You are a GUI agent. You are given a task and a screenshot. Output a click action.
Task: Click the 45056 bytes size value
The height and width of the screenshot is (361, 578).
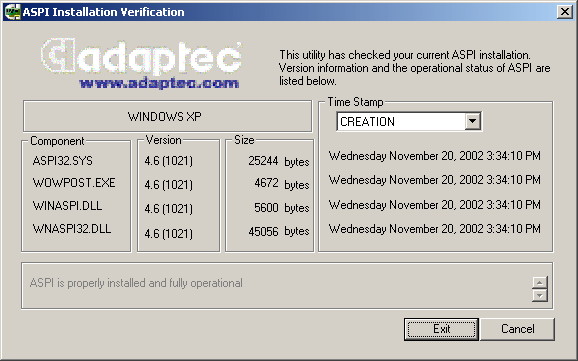pos(279,232)
